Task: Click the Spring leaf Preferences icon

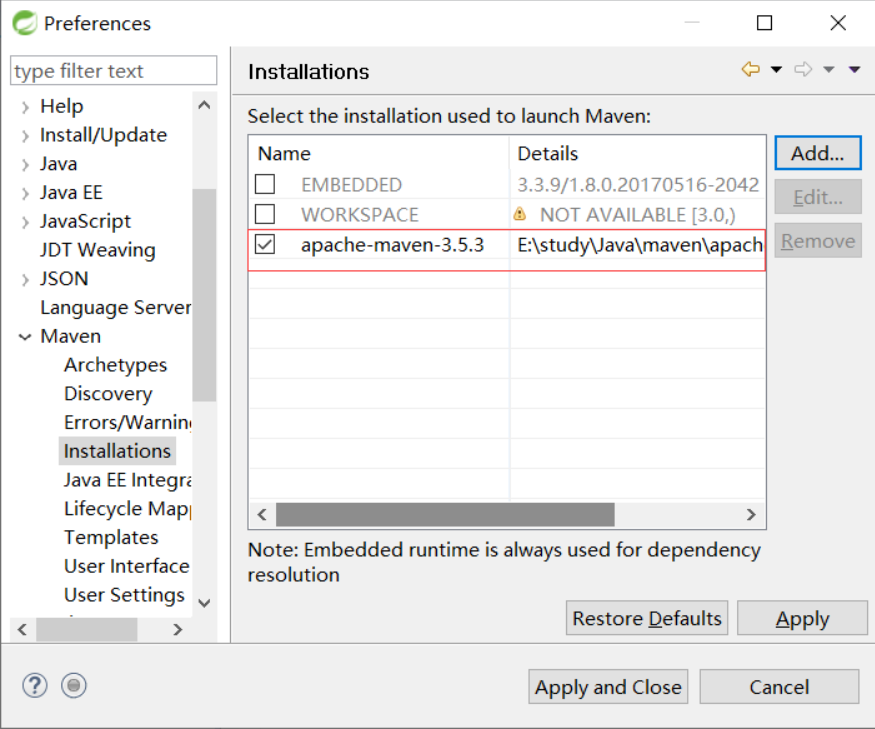Action: 25,23
